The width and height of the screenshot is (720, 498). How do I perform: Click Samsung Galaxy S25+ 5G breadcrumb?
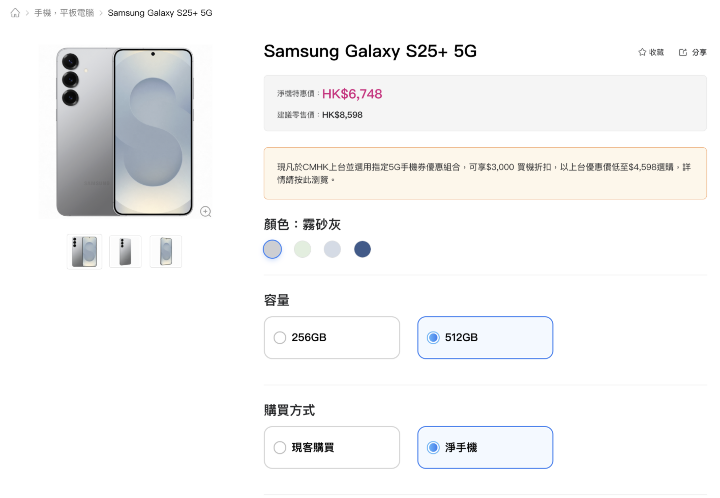point(160,13)
